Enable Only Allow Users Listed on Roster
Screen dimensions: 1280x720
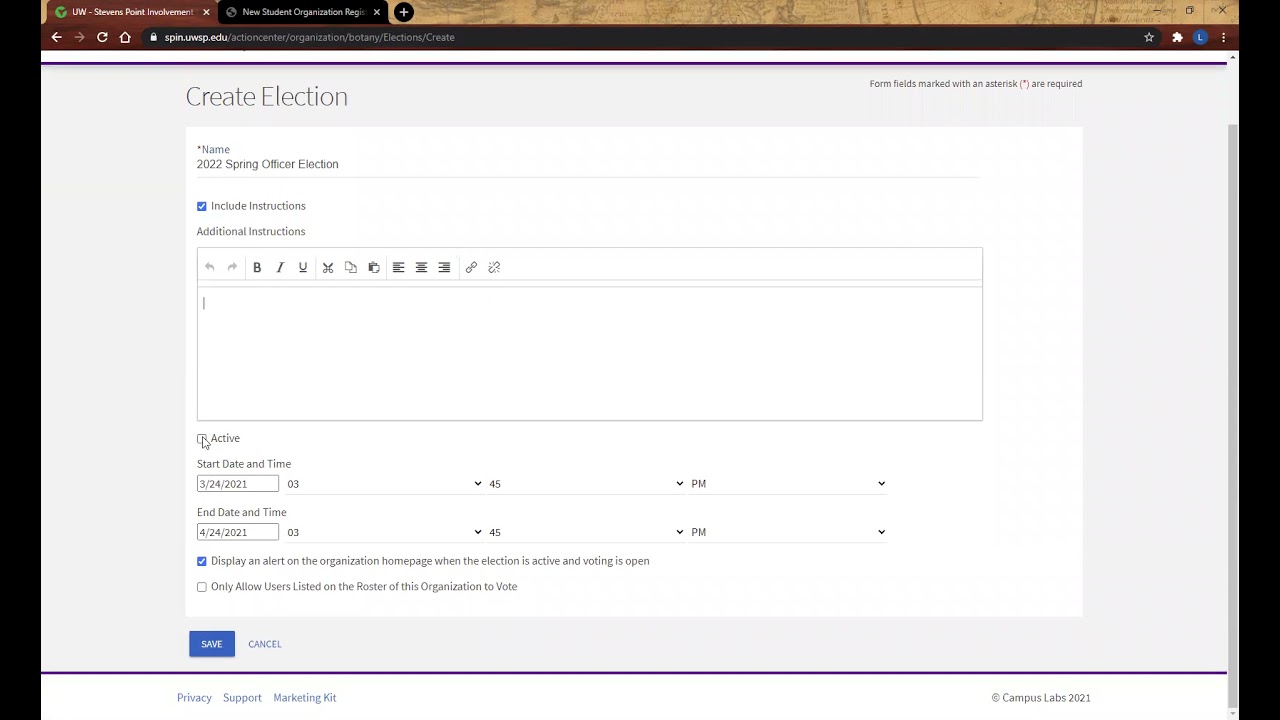pyautogui.click(x=202, y=587)
